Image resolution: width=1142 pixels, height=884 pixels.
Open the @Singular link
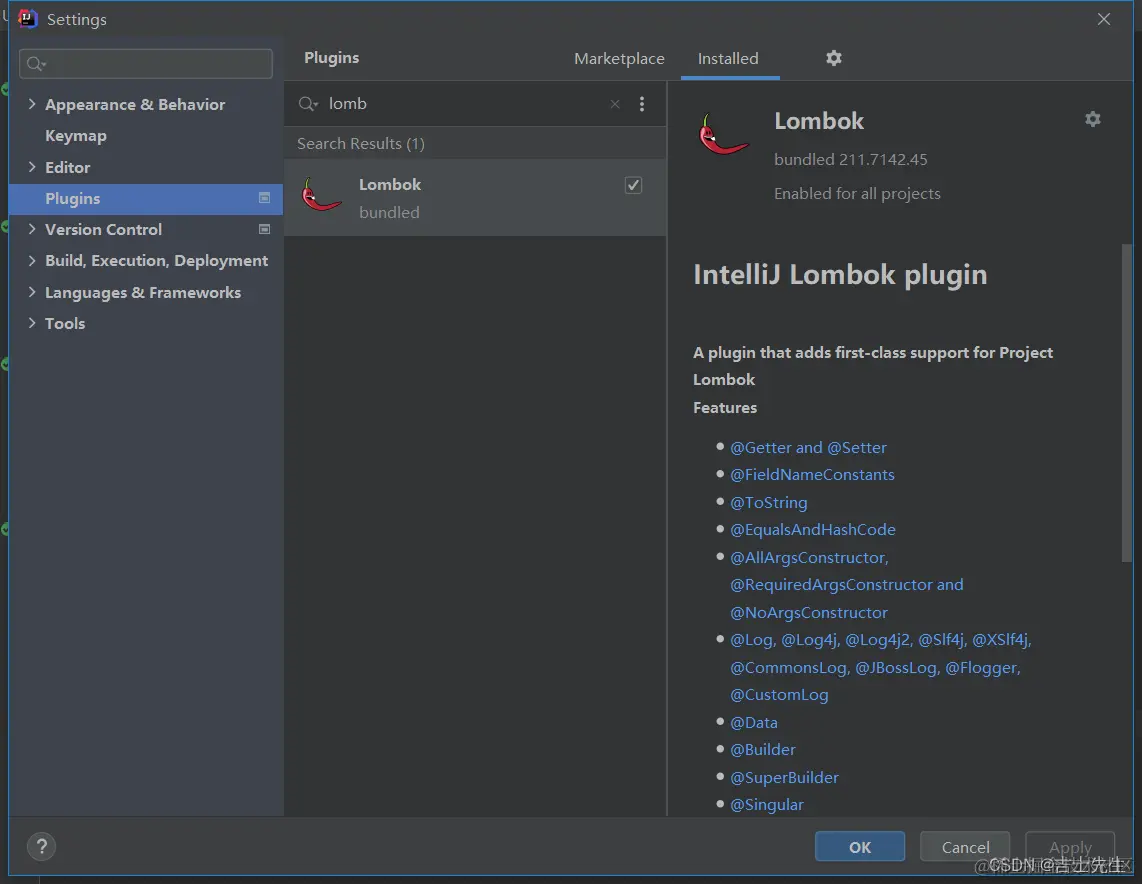(767, 805)
